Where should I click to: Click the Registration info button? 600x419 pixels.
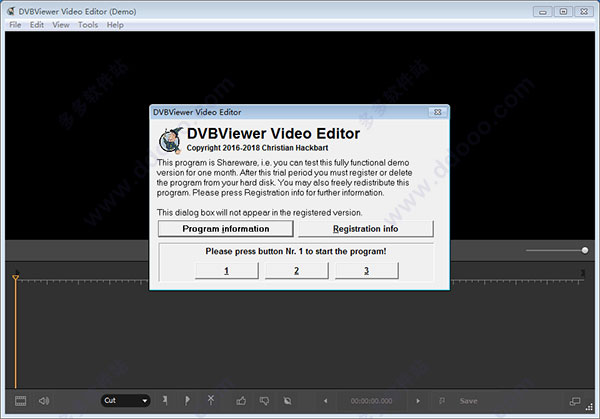coord(365,228)
